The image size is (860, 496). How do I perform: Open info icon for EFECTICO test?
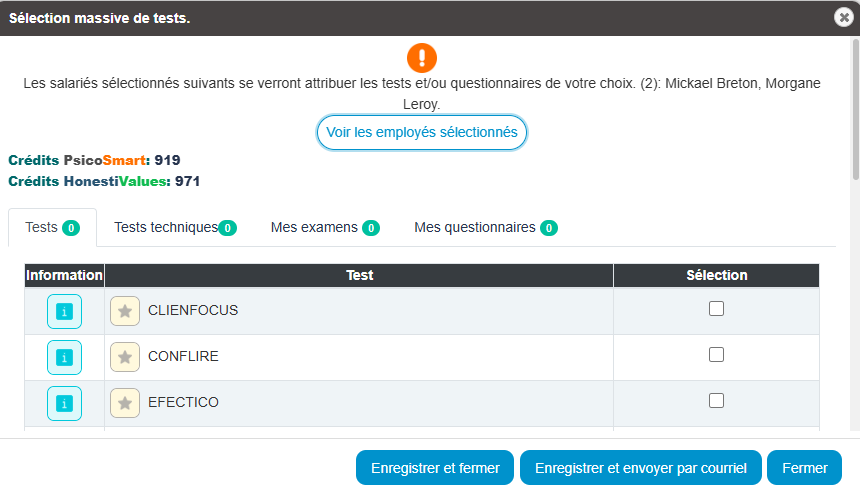64,403
